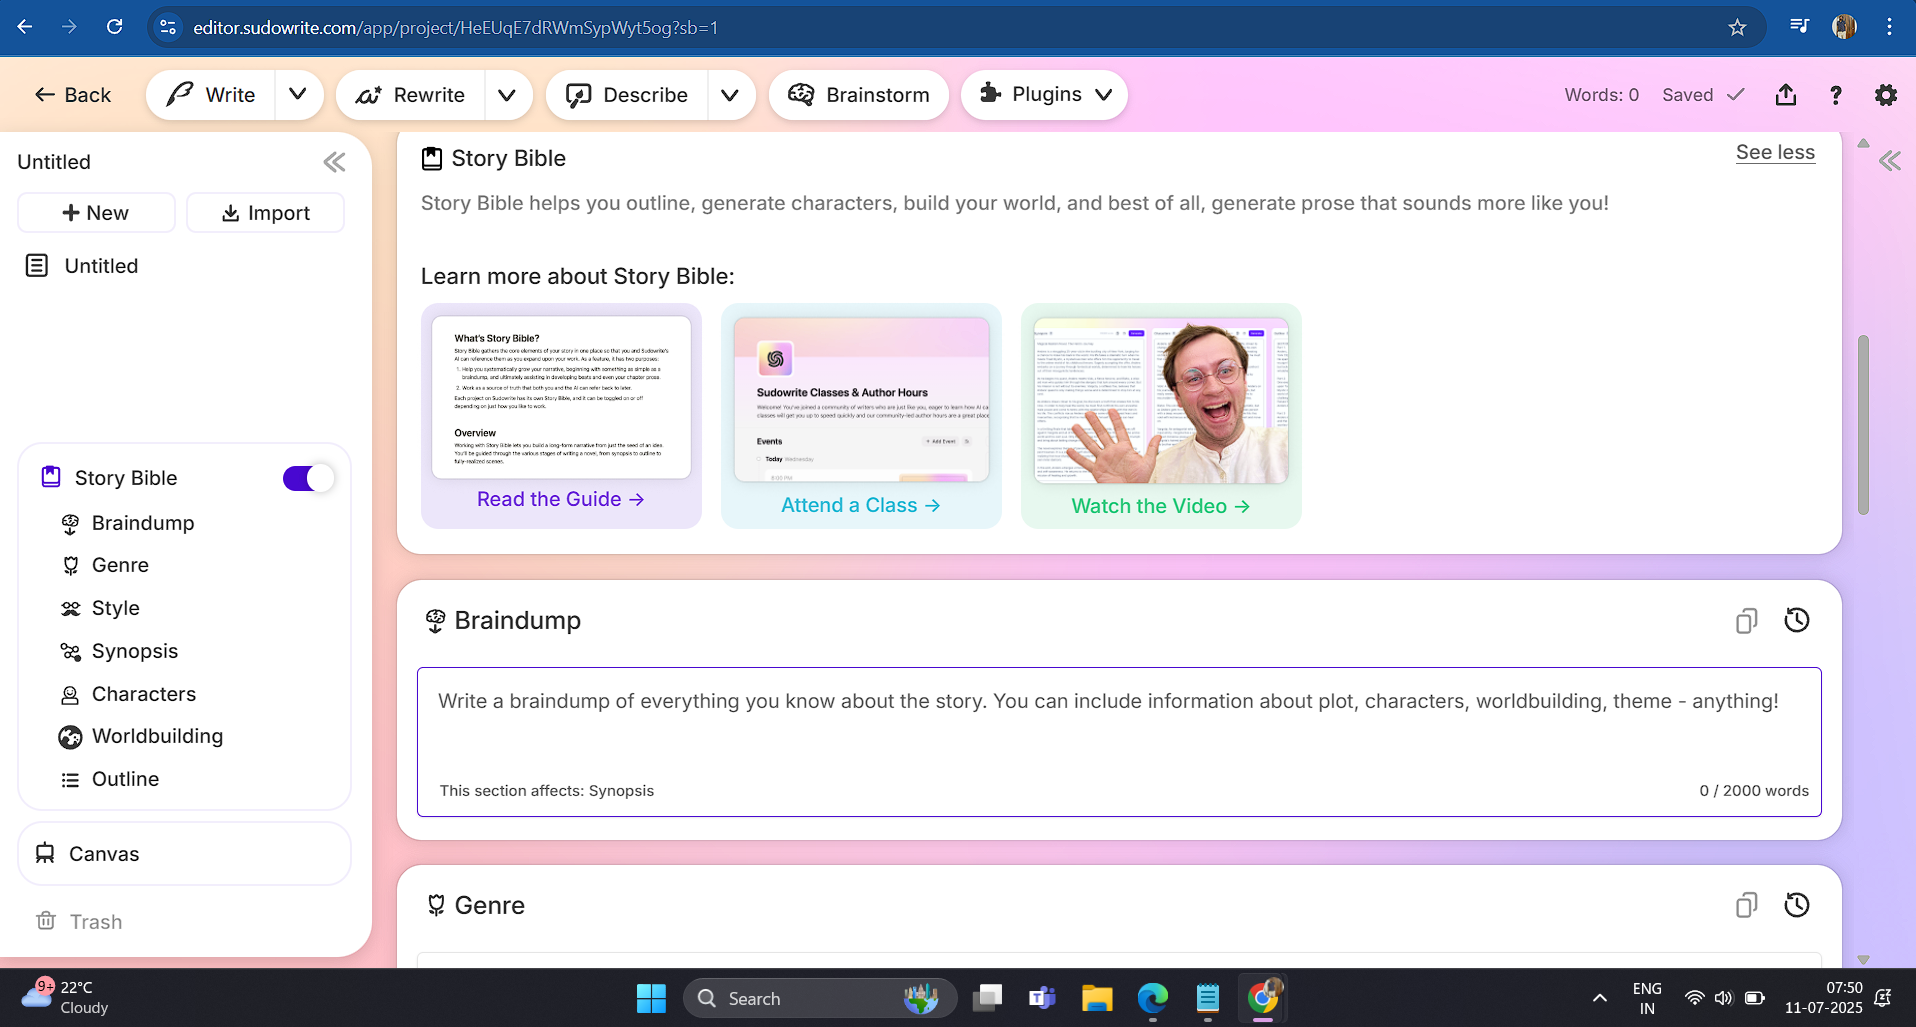Open help via question mark icon
This screenshot has width=1916, height=1027.
(1836, 95)
